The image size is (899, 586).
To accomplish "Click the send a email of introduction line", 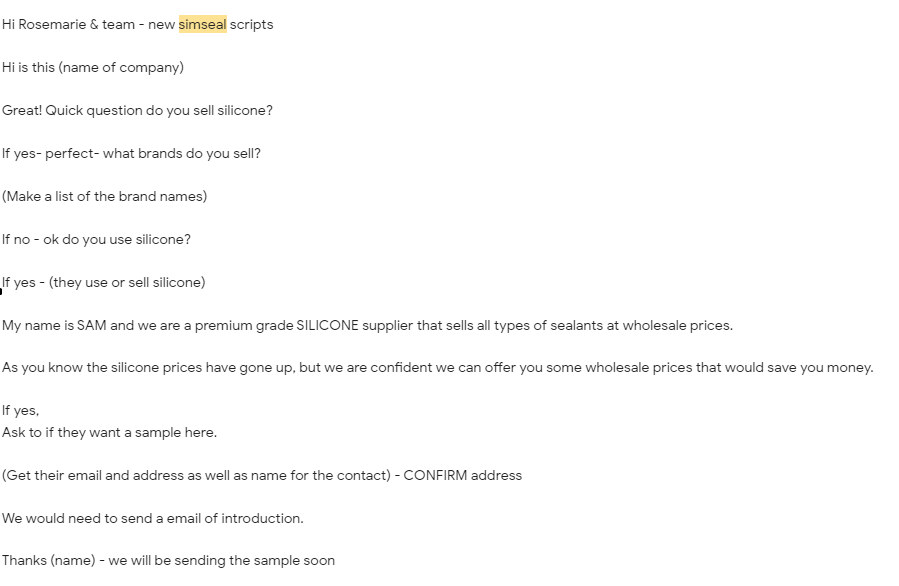I will pos(153,518).
